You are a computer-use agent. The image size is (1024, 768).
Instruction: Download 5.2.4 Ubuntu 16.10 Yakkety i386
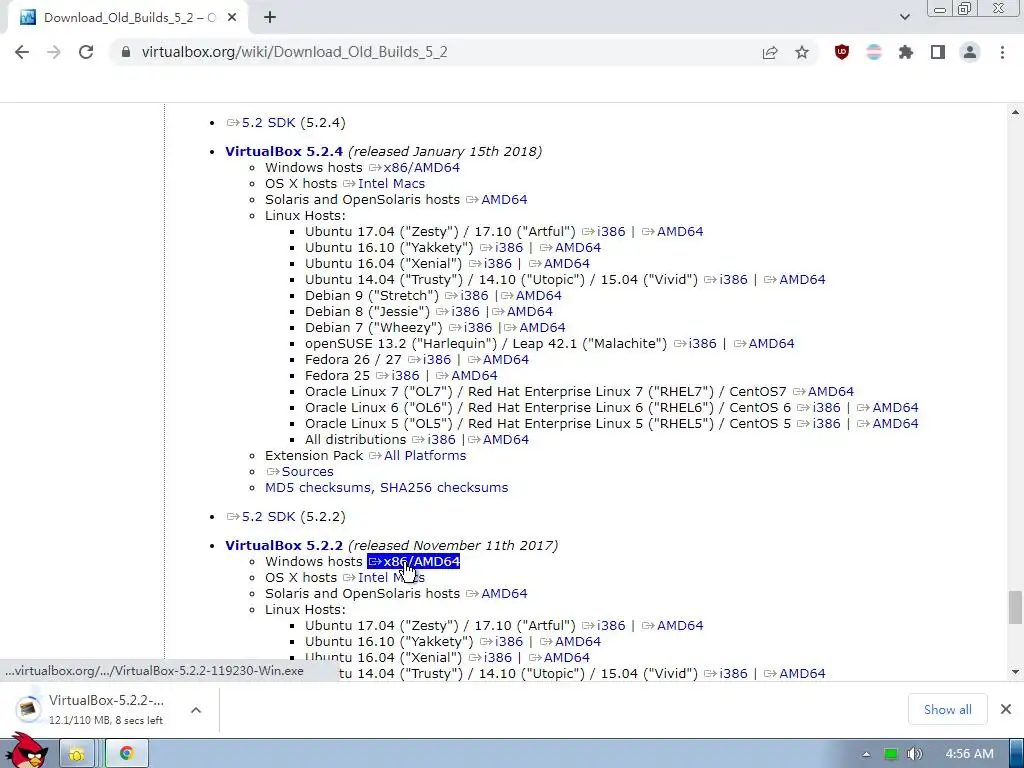502,248
